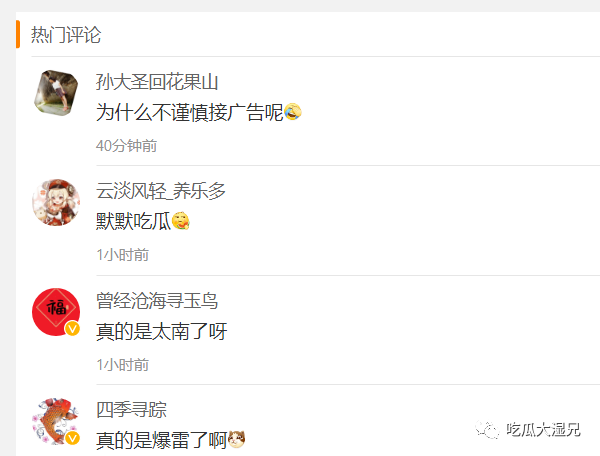Click the WeChat logo in the watermark
600x456 pixels.
click(x=487, y=430)
